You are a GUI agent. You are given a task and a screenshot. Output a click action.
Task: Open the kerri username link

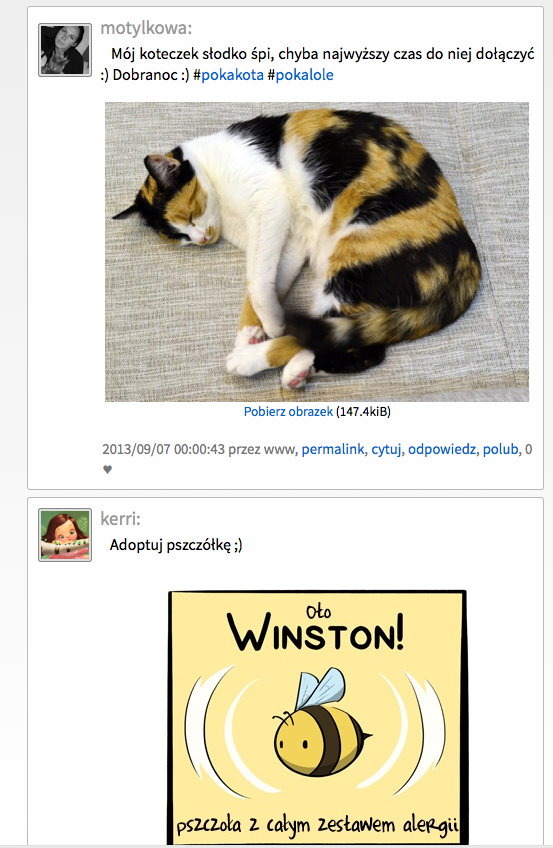[x=120, y=519]
